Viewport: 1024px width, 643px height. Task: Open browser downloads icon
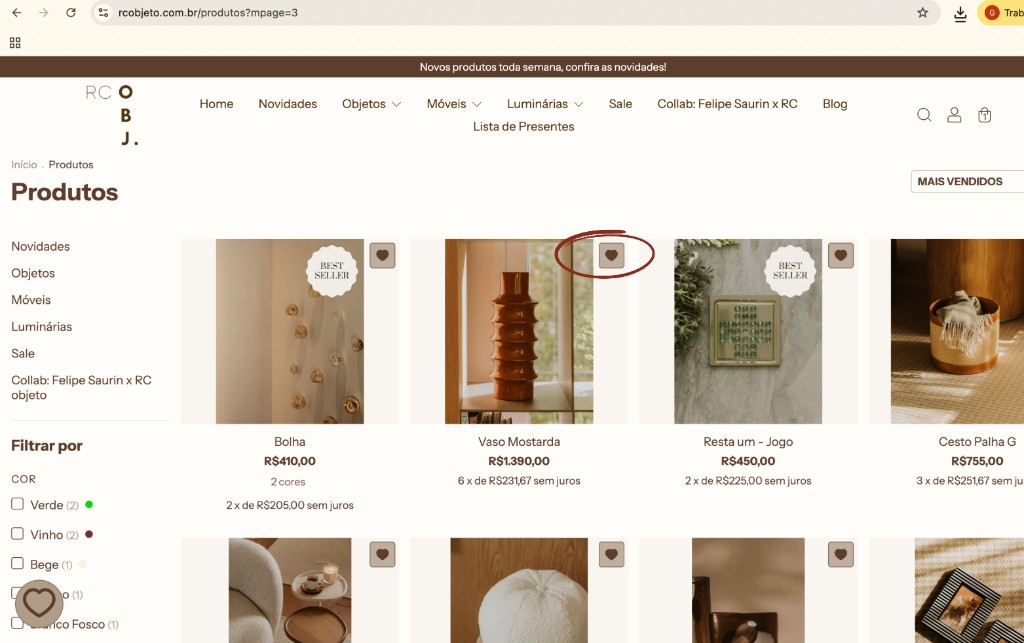960,13
